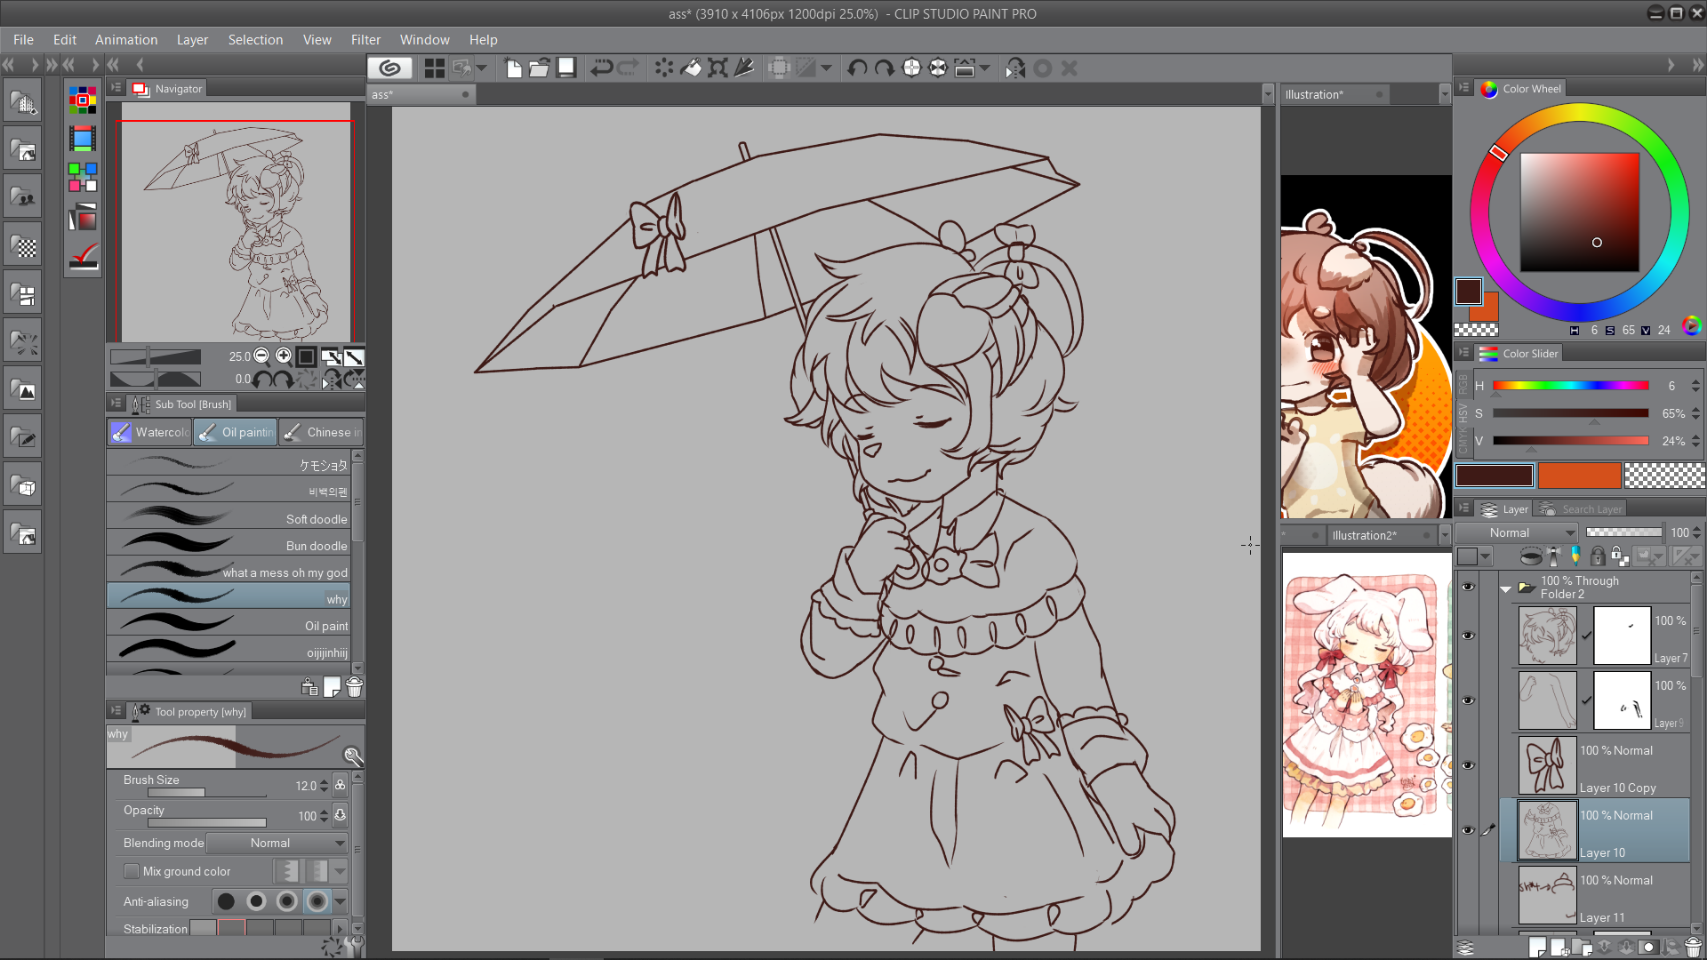Toggle Set as Reference Layer lighthouse icon
The height and width of the screenshot is (960, 1707).
[x=1554, y=556]
